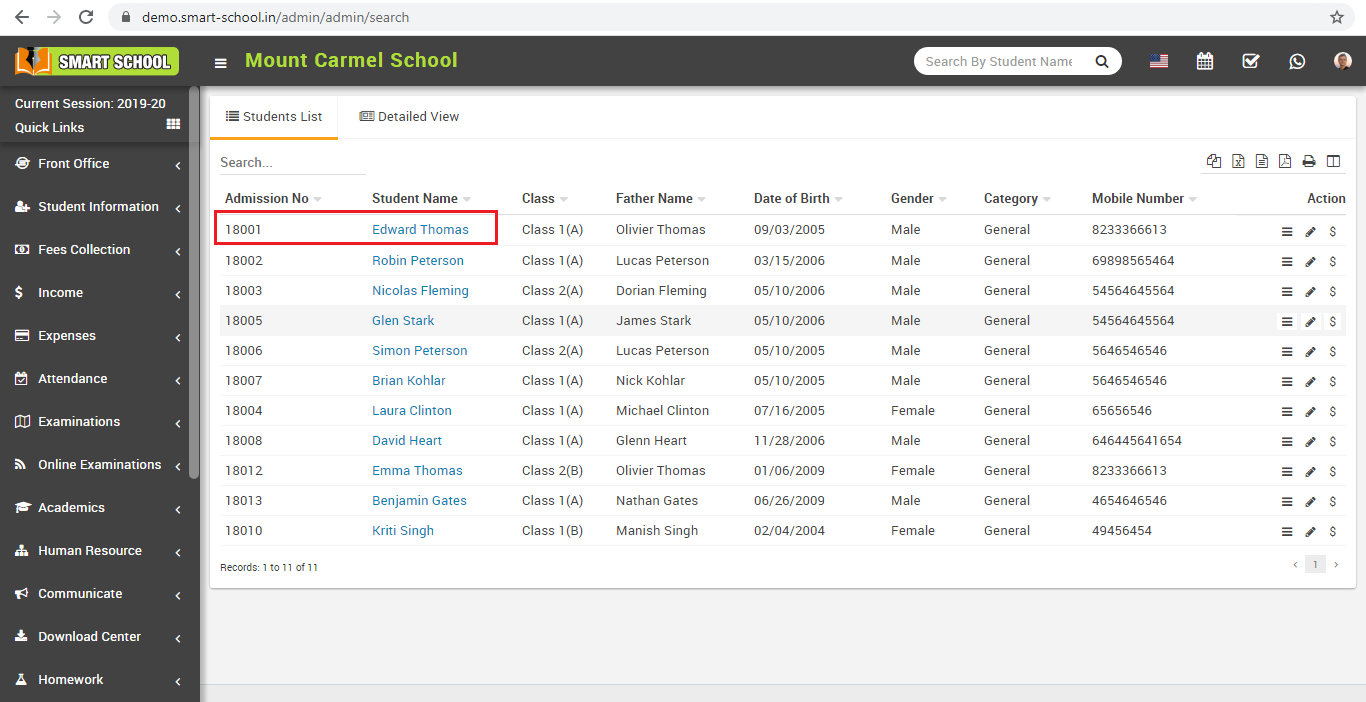Click the edit pencil for Edward Thomas
Screen dimensions: 1366x702
pos(1311,232)
